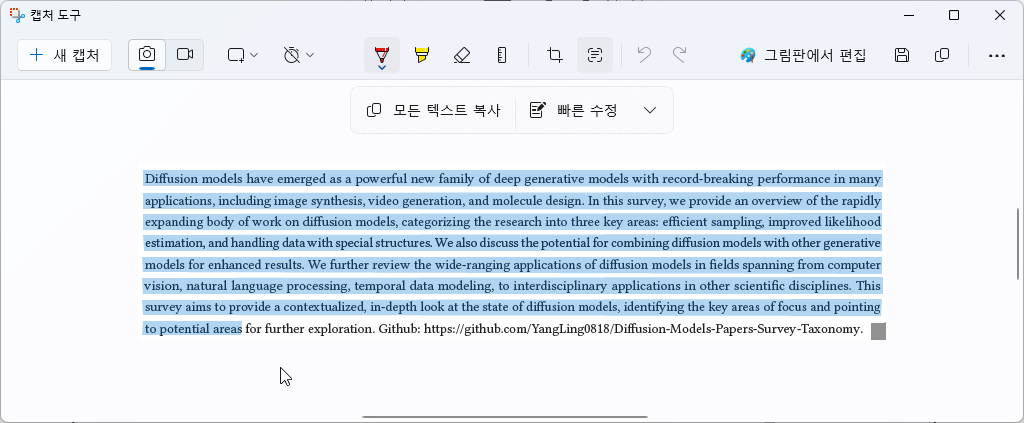The width and height of the screenshot is (1024, 423).
Task: Click the gray square after 'Taxonomy.'
Action: [x=878, y=331]
